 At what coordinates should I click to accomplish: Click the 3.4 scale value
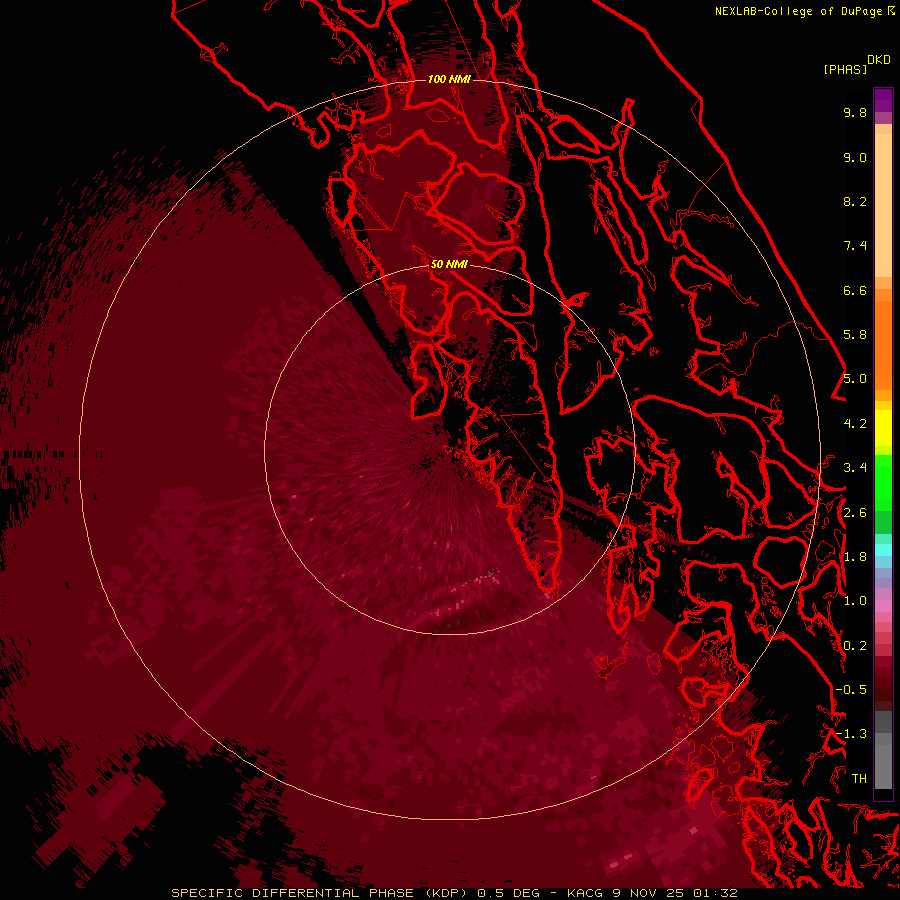click(x=855, y=468)
